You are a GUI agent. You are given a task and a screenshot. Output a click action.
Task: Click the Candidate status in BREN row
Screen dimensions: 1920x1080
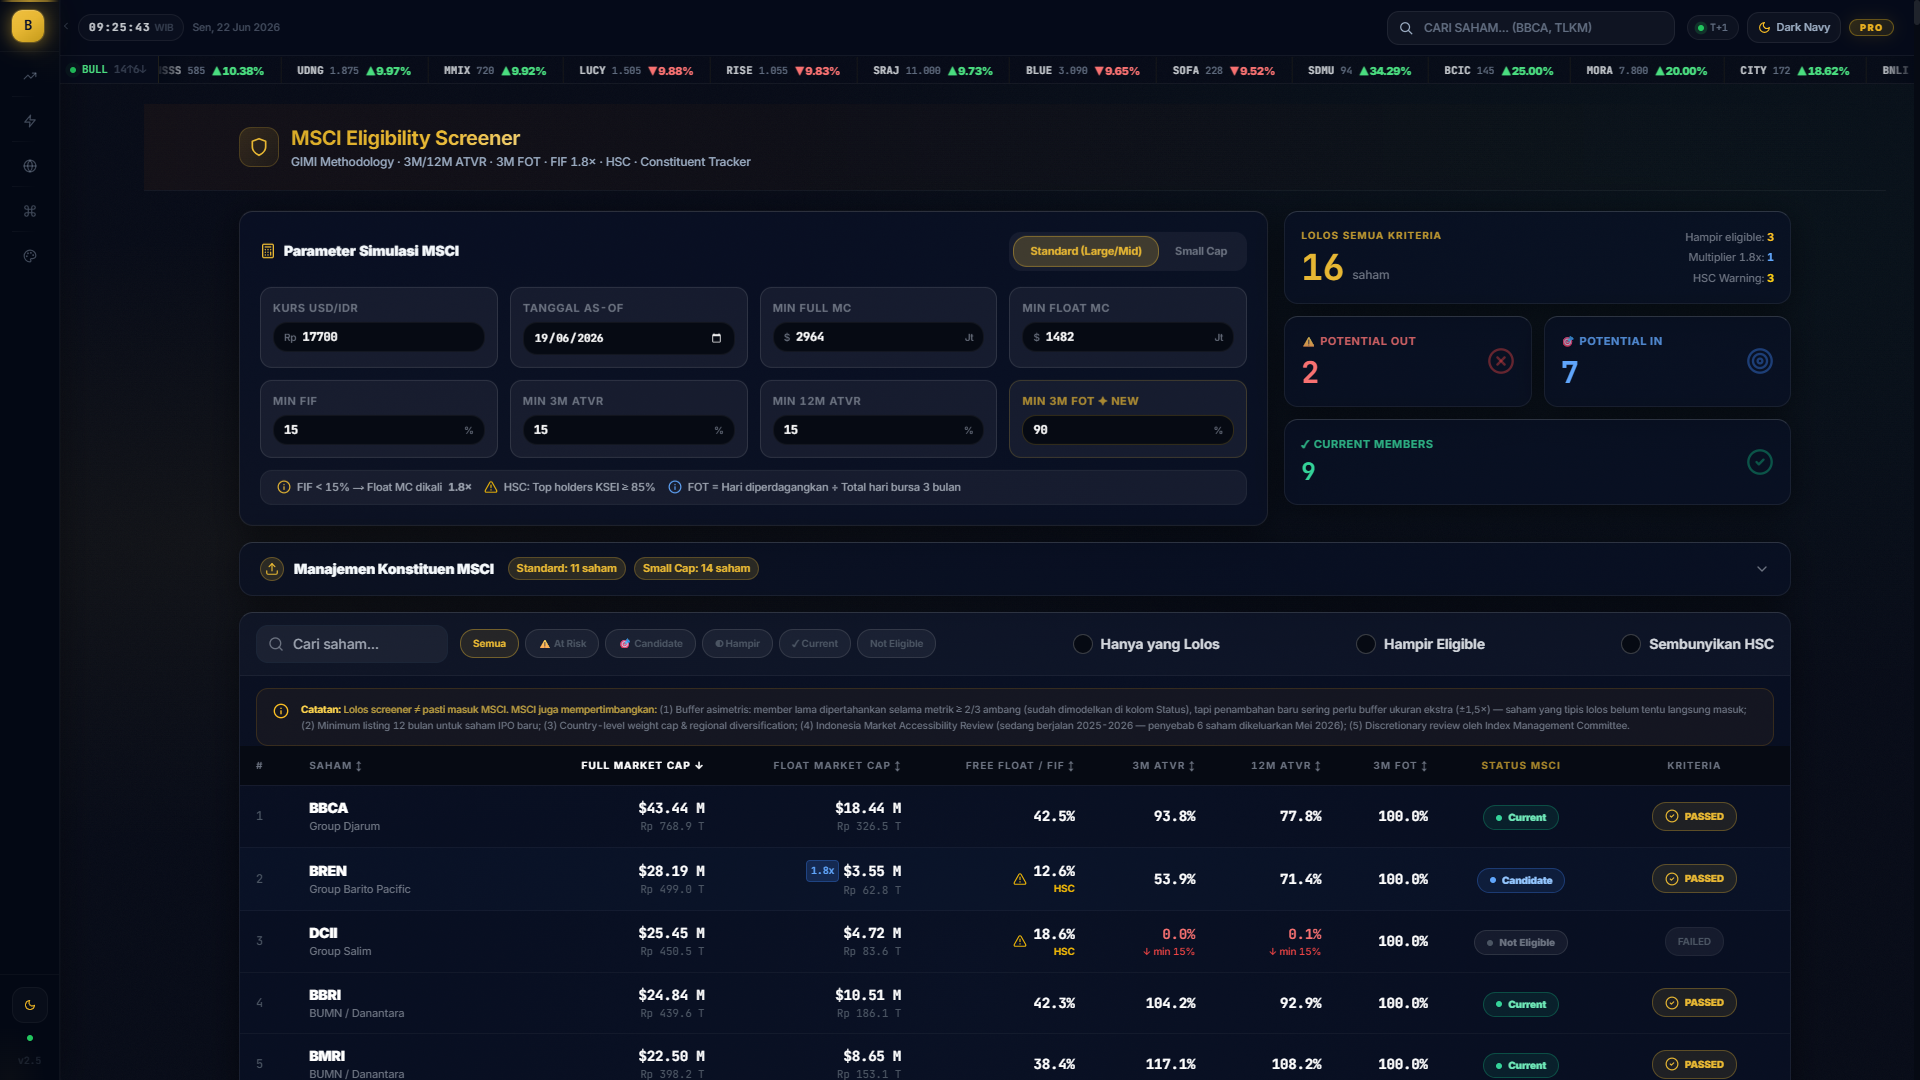1521,880
